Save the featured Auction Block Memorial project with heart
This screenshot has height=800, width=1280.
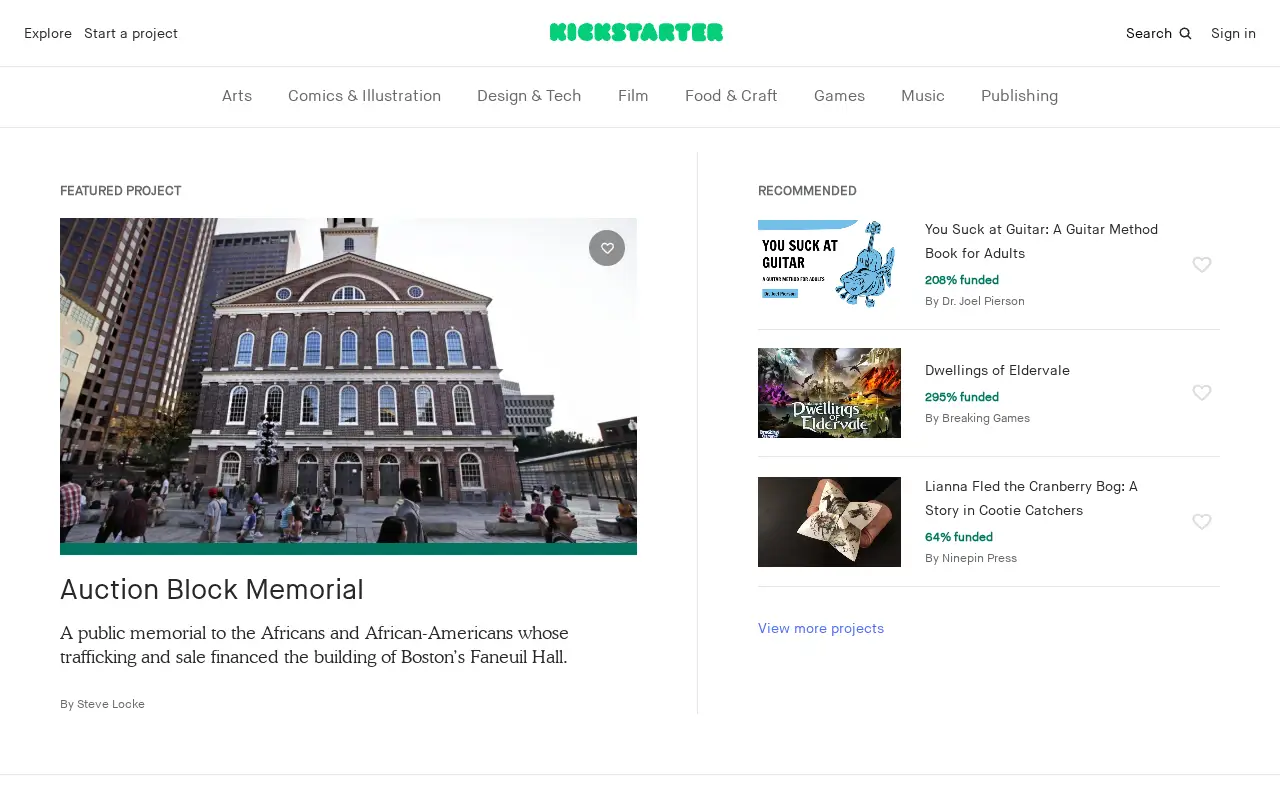(607, 248)
